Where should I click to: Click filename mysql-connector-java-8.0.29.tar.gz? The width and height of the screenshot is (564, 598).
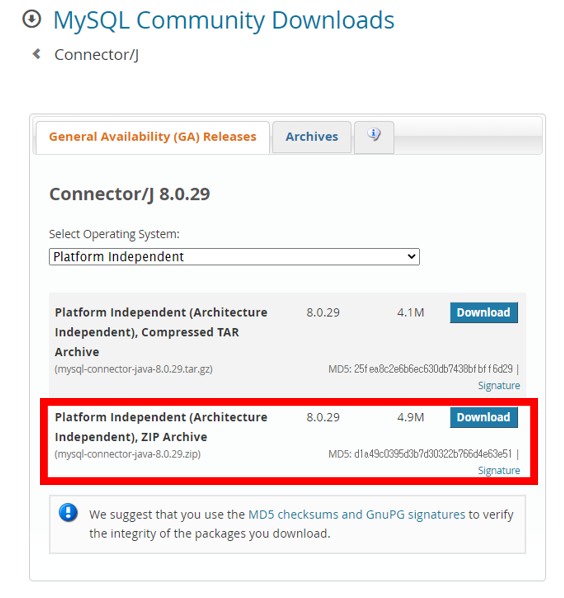point(133,369)
